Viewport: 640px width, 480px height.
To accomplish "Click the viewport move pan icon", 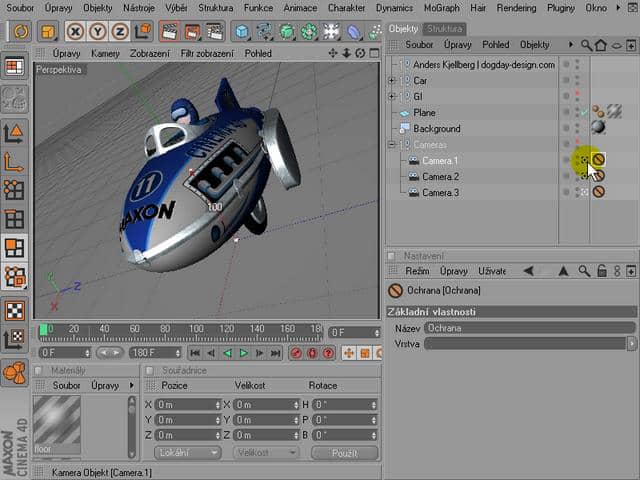I will pyautogui.click(x=333, y=53).
